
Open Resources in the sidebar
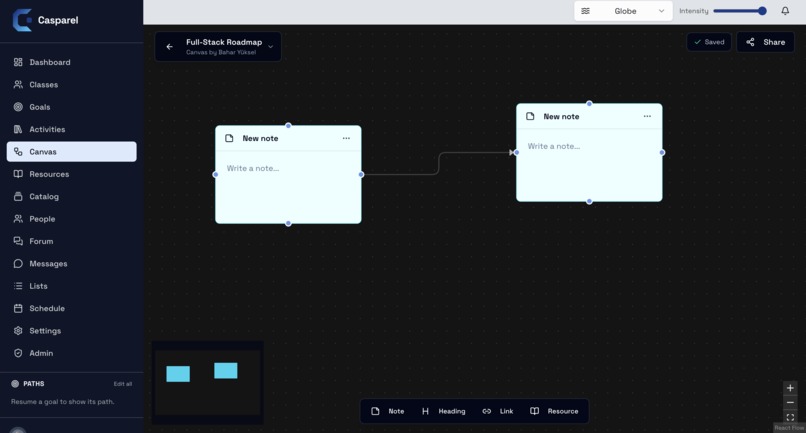(x=71, y=174)
